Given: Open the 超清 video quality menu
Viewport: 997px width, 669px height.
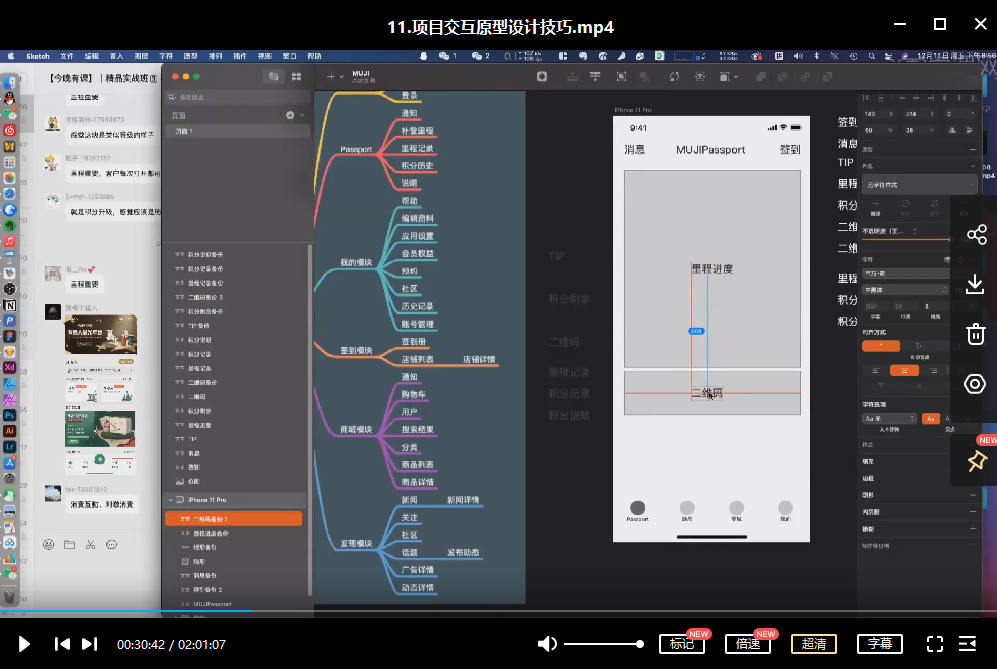Looking at the screenshot, I should click(x=813, y=644).
